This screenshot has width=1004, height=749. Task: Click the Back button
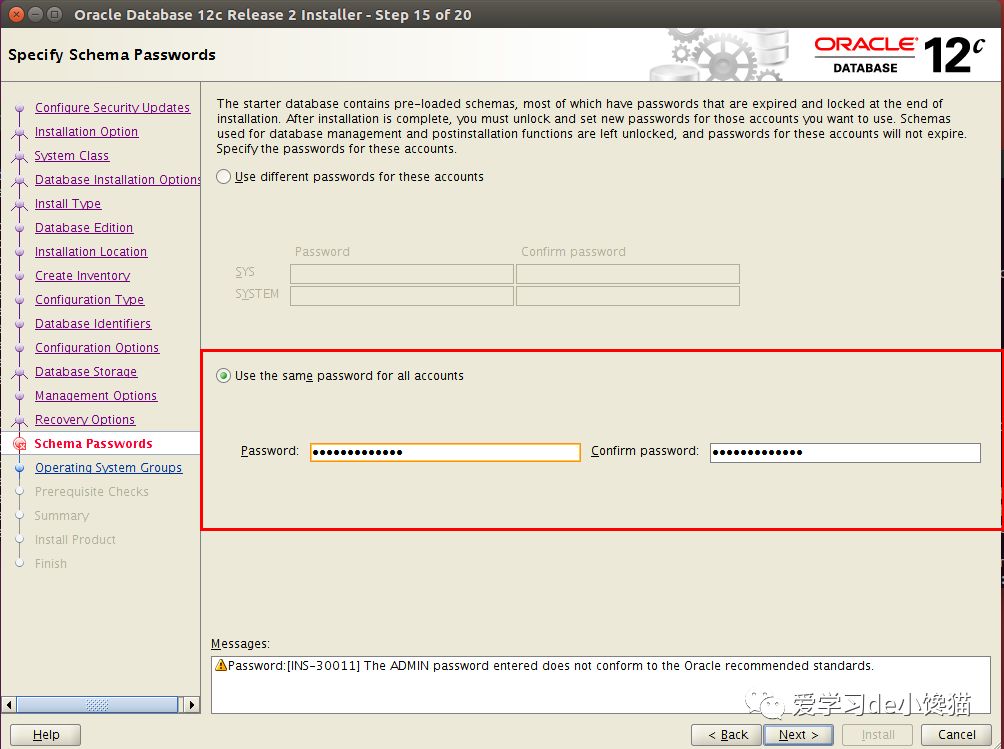coord(727,735)
